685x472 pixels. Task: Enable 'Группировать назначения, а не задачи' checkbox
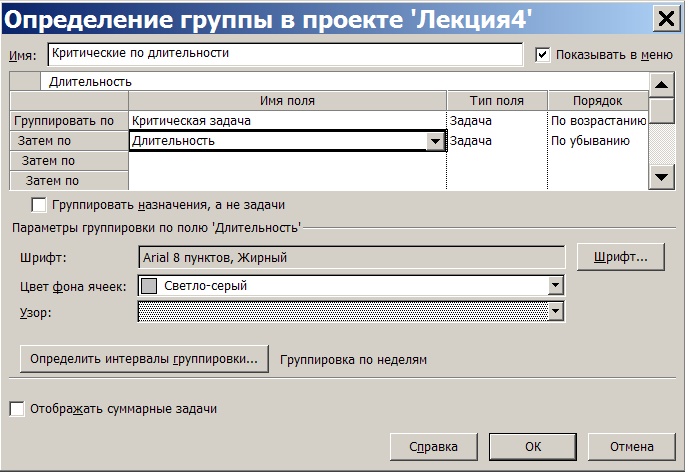pos(39,205)
